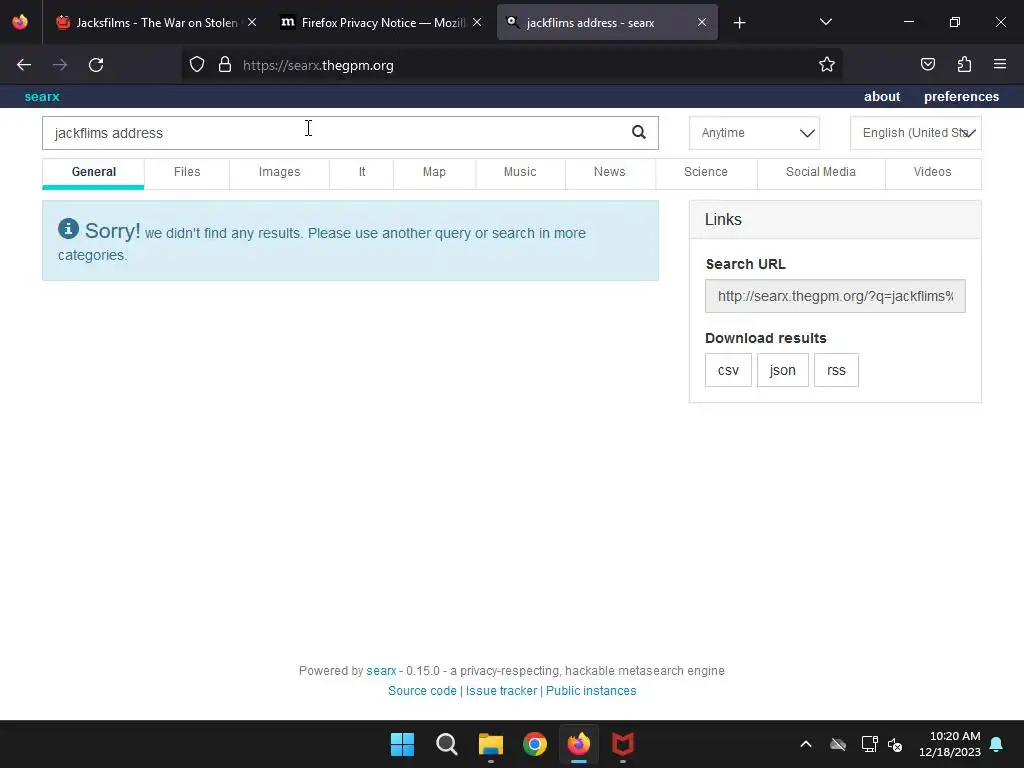Screen dimensions: 1024x768
Task: Open the clock and date panel
Action: pos(950,744)
